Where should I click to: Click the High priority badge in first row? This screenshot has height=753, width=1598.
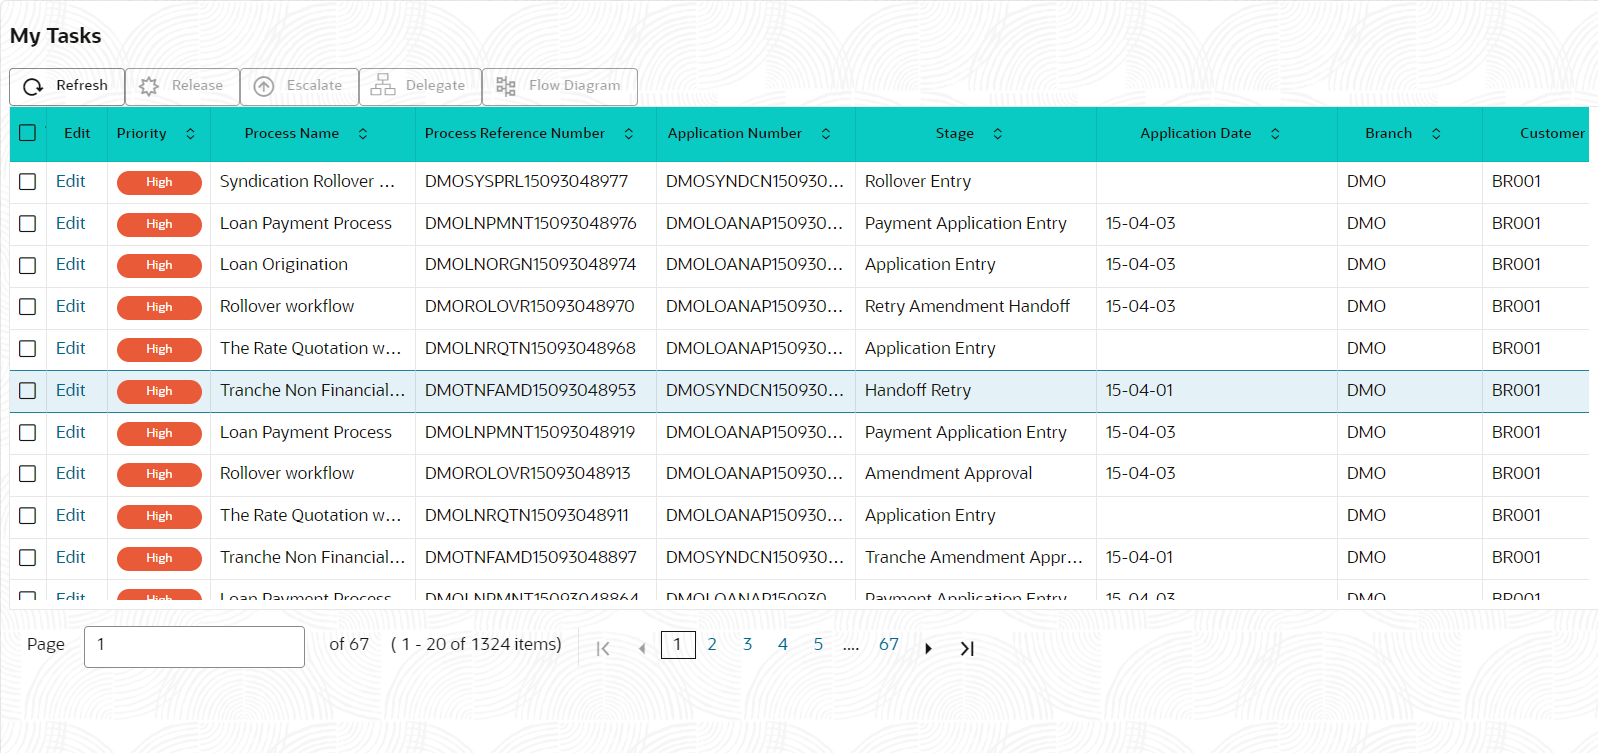point(159,182)
